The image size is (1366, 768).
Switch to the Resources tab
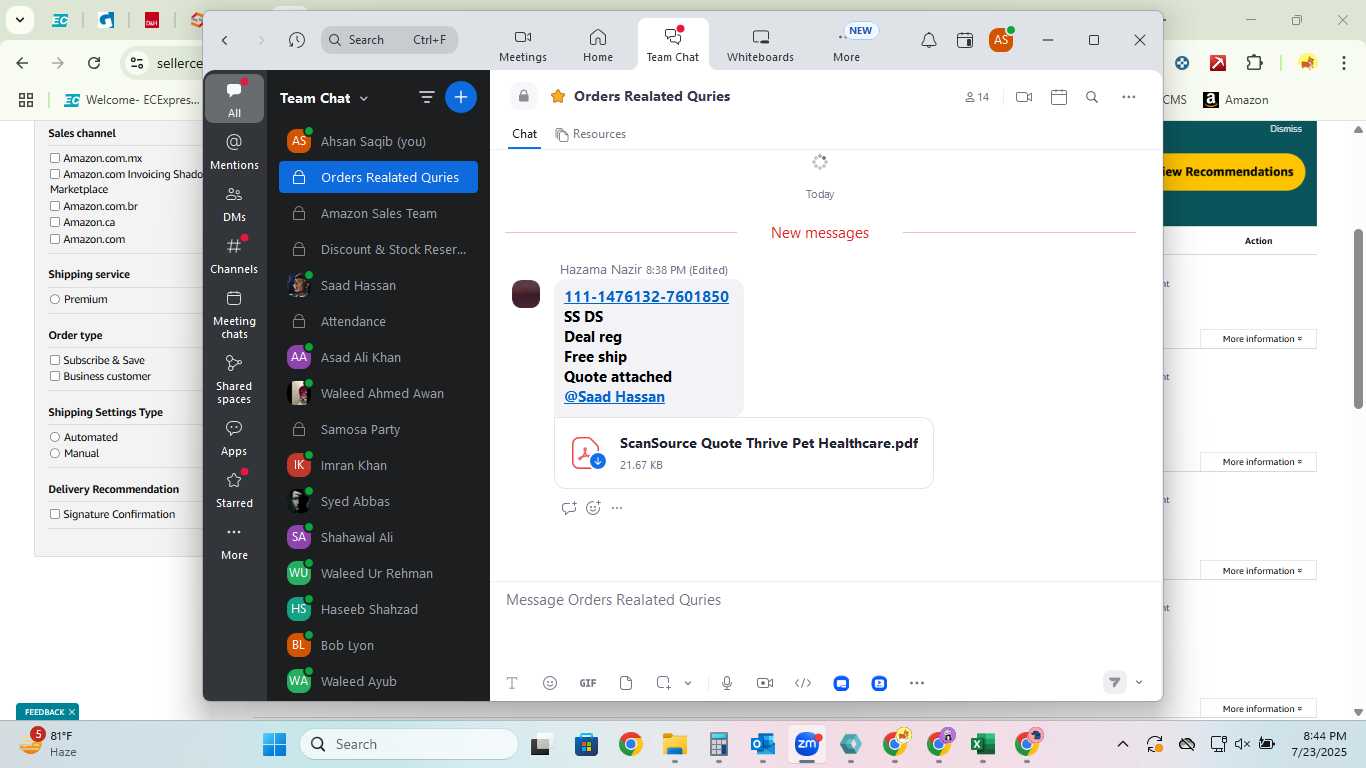[x=590, y=134]
